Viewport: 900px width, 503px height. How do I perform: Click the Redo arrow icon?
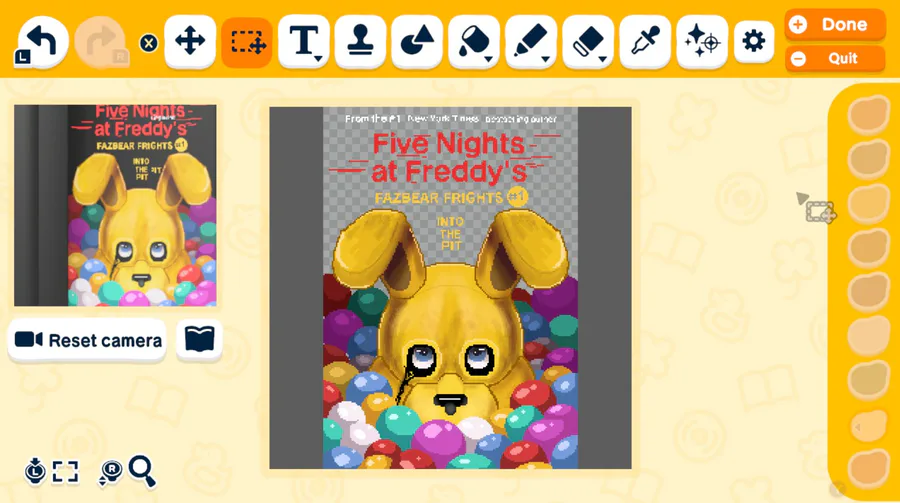(x=101, y=41)
